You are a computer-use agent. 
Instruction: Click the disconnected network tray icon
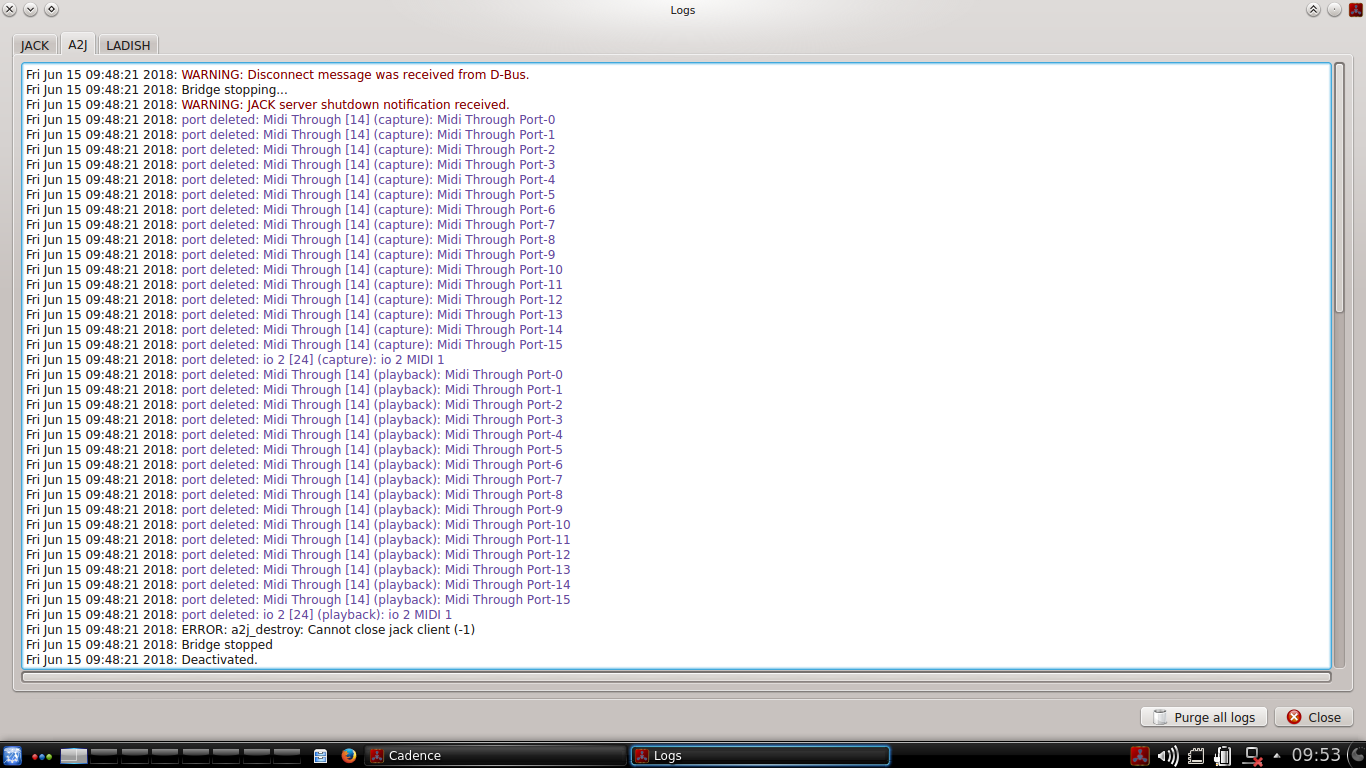pos(1253,756)
